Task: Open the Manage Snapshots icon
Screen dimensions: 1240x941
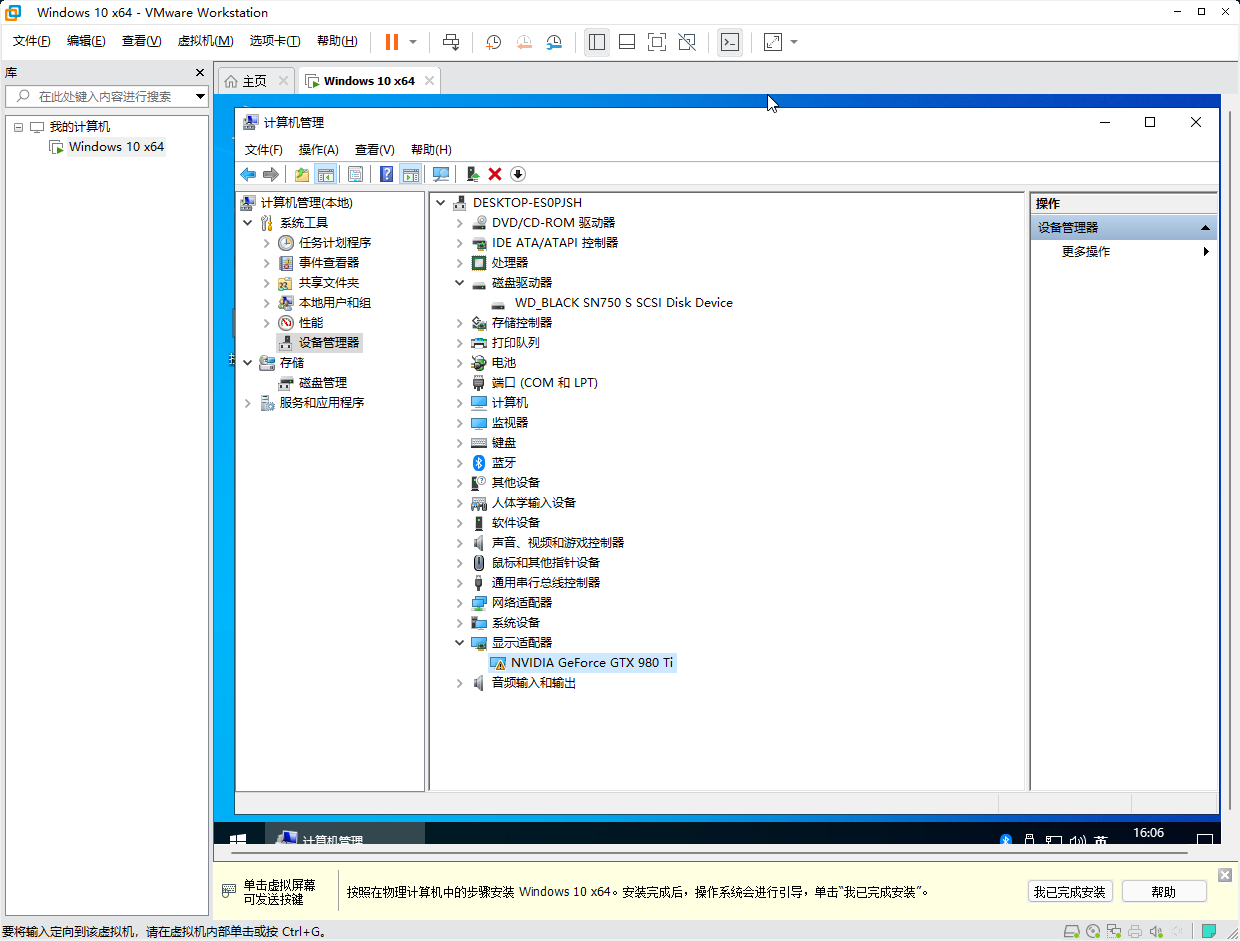Action: (554, 42)
